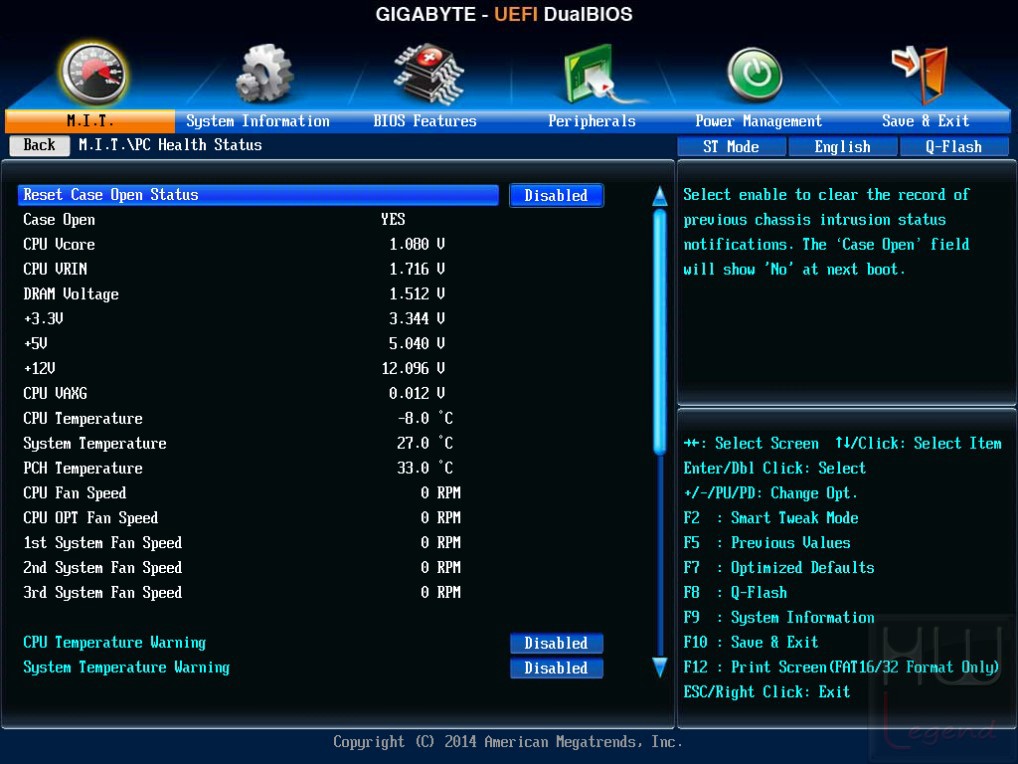
Task: Switch to the M.I.T. tab
Action: pyautogui.click(x=90, y=121)
